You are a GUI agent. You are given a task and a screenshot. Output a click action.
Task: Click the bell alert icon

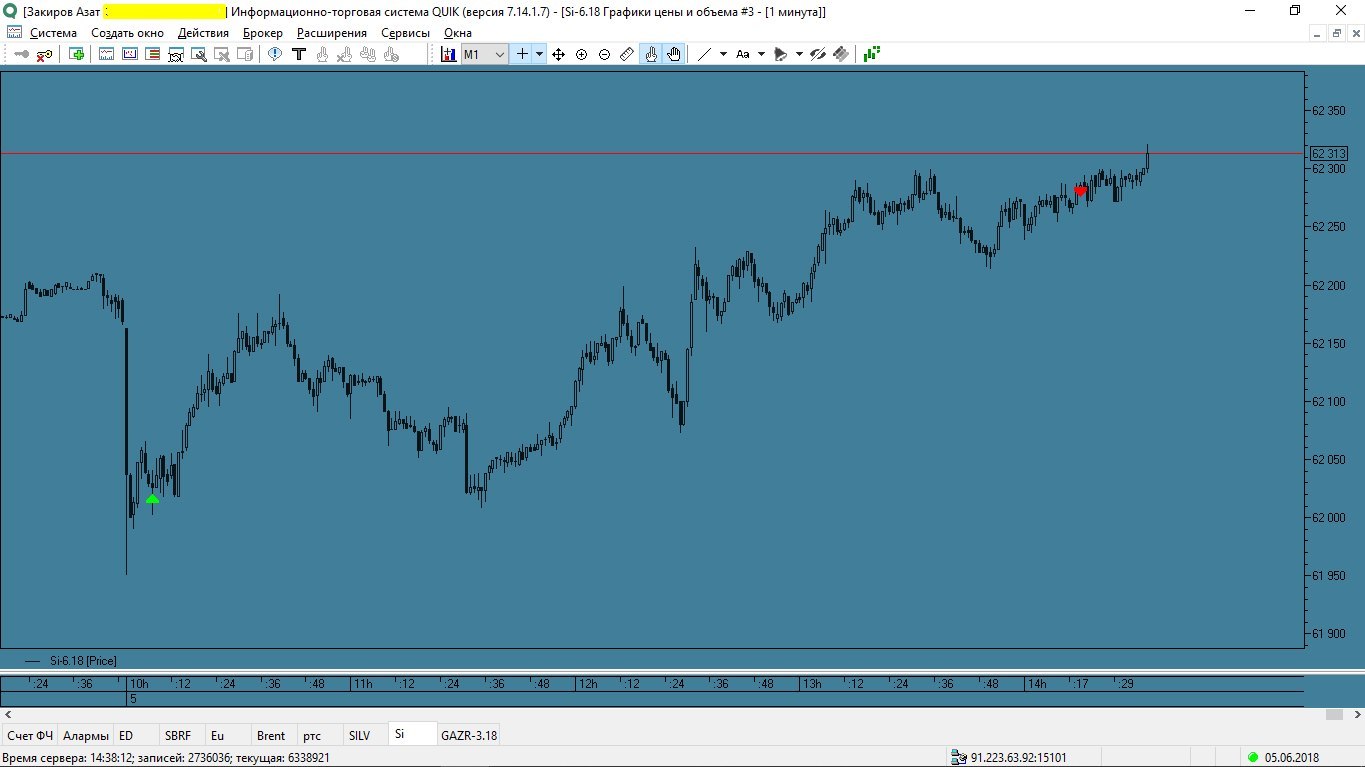pos(781,54)
